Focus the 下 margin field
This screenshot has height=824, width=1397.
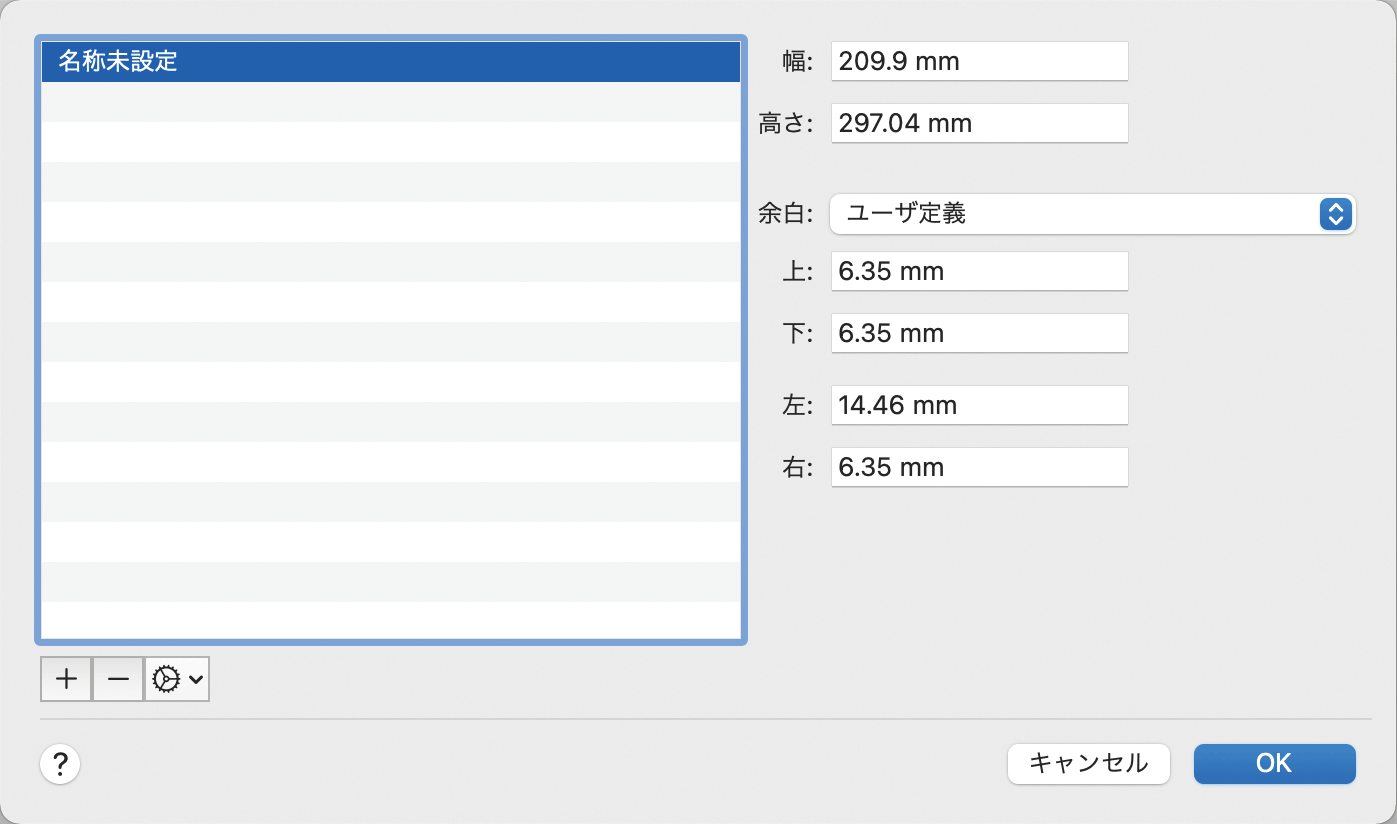[979, 333]
